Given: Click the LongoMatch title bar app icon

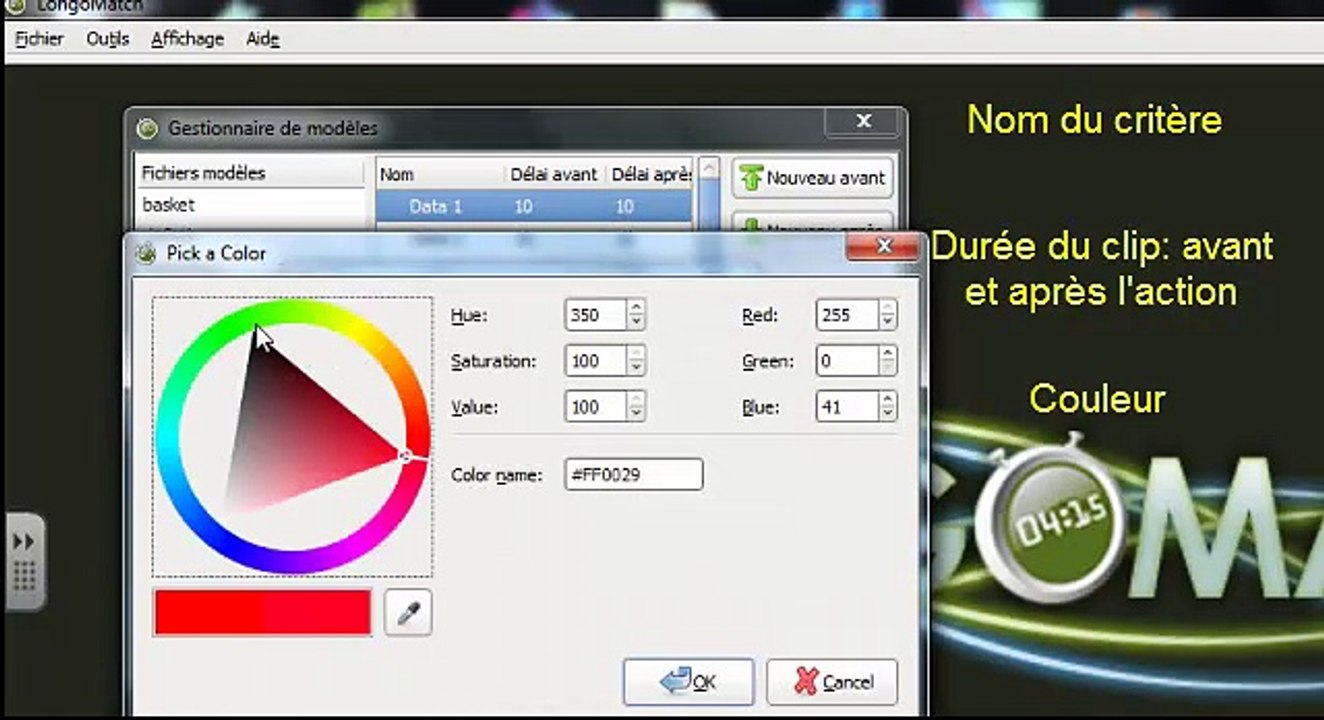Looking at the screenshot, I should point(16,5).
